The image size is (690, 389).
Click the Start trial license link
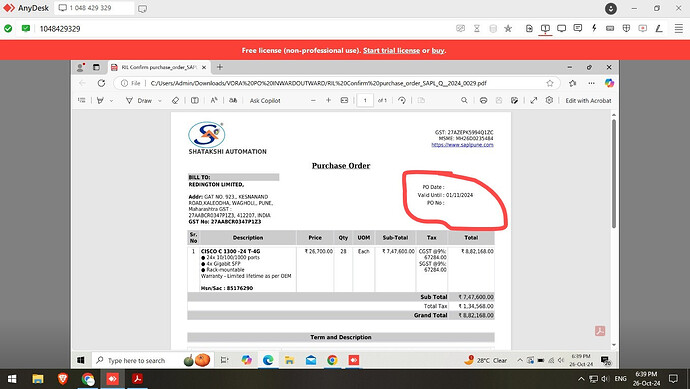(391, 51)
